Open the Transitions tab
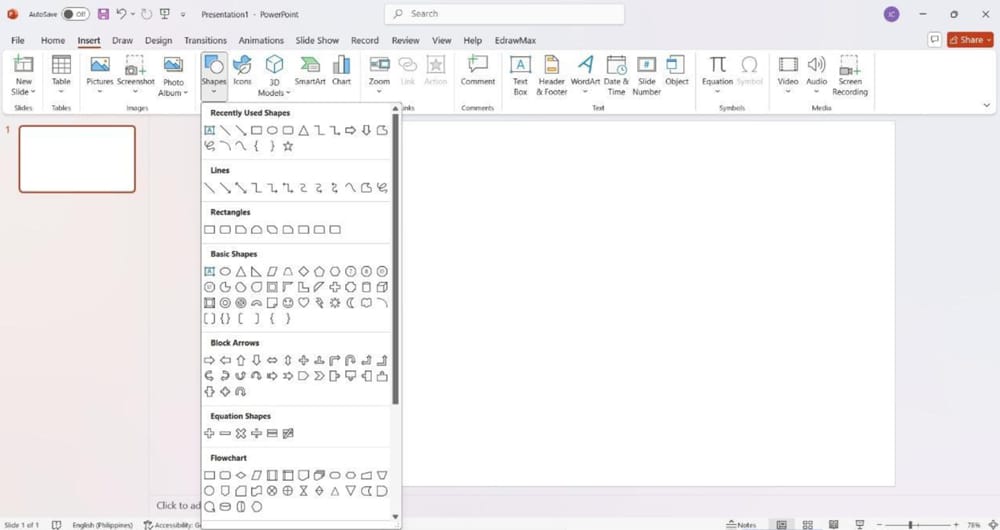 pos(205,40)
